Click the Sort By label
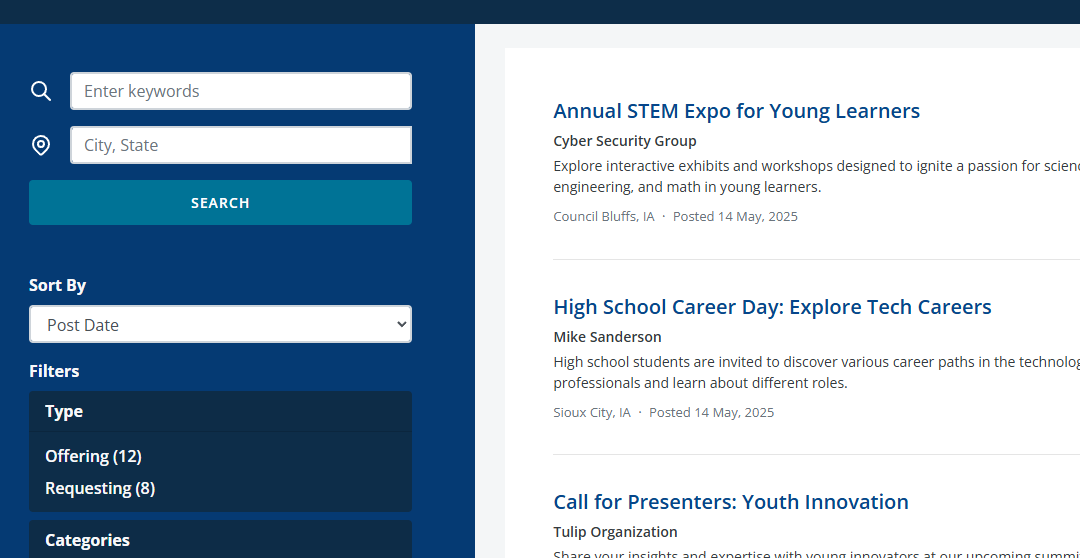 (x=57, y=285)
